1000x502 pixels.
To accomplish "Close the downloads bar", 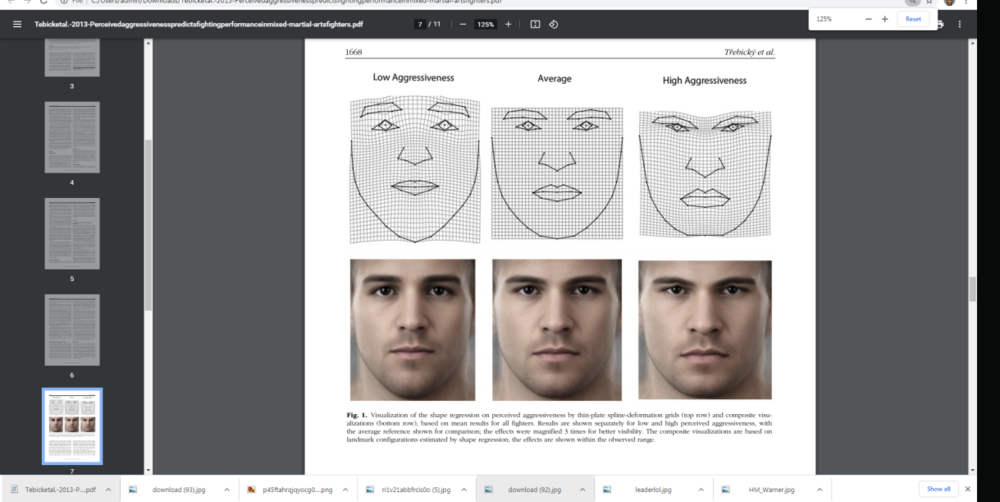I will [x=968, y=489].
